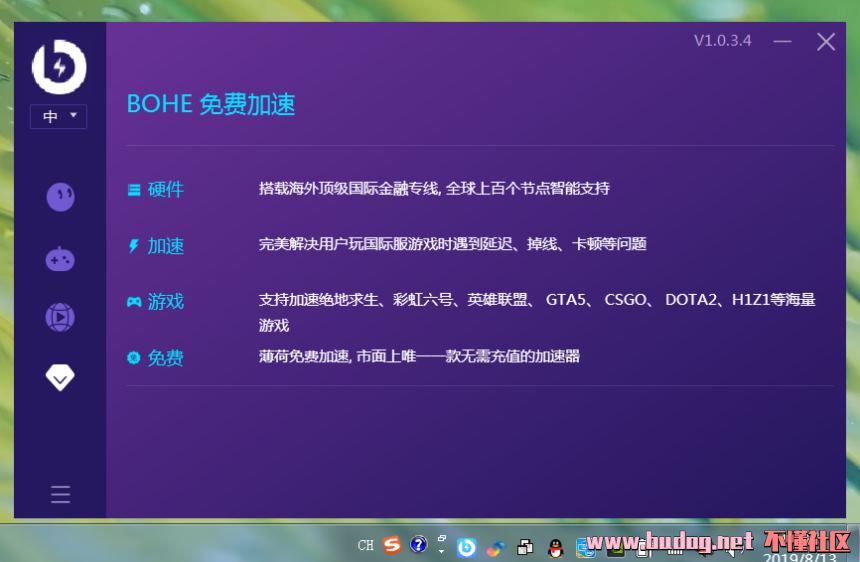Click the 游戏 feature label
This screenshot has width=860, height=562.
[166, 302]
